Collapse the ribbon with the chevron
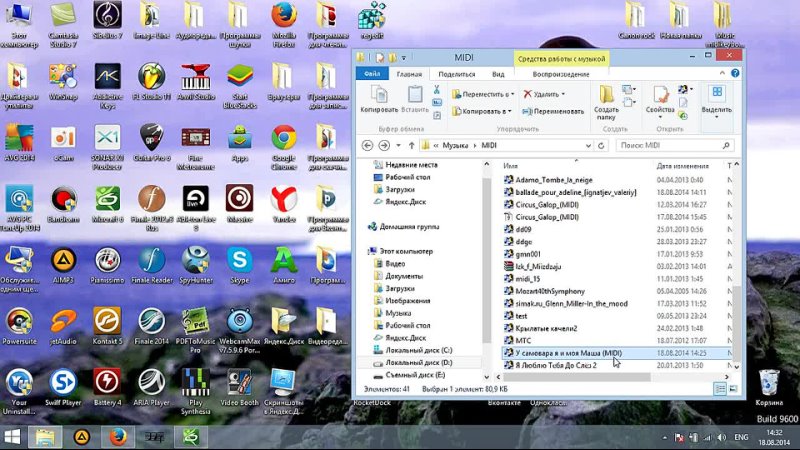The width and height of the screenshot is (800, 450). click(722, 73)
